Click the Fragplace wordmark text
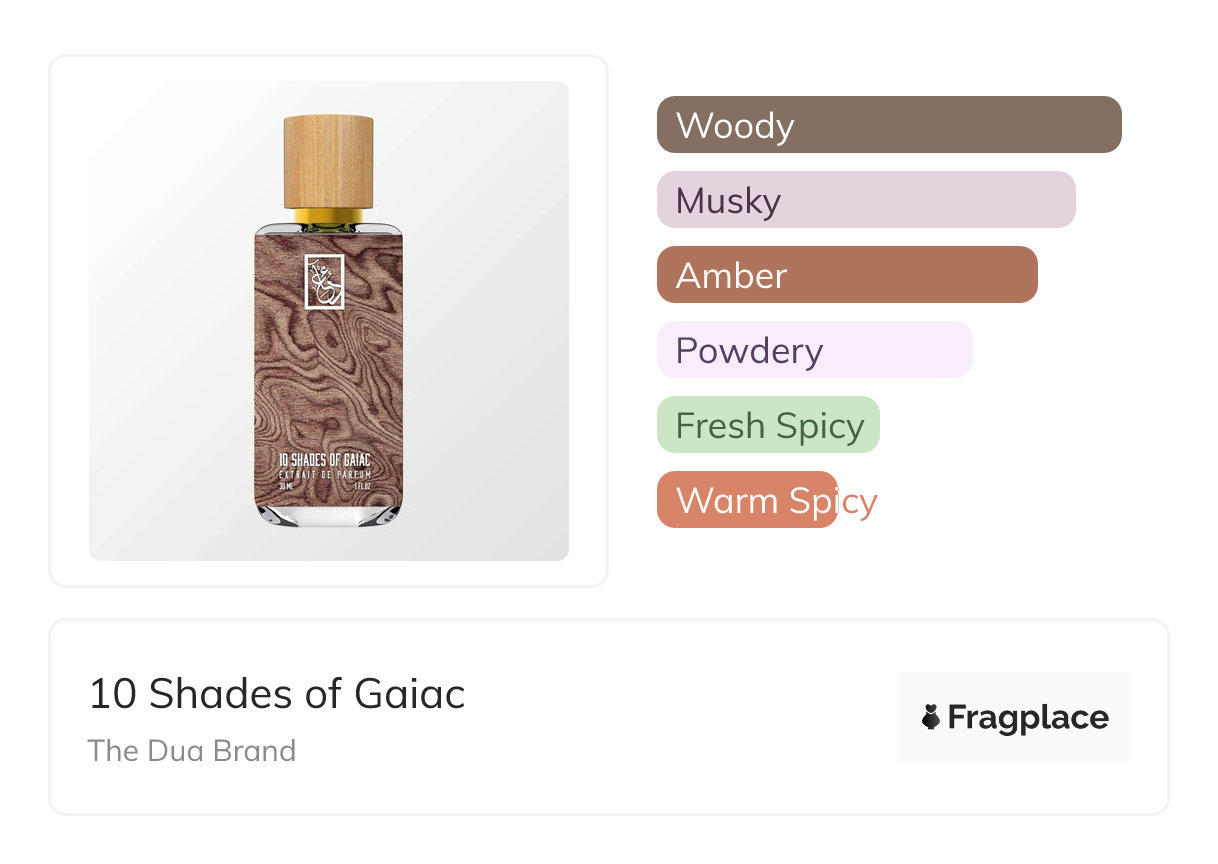The image size is (1218, 864). tap(1028, 718)
